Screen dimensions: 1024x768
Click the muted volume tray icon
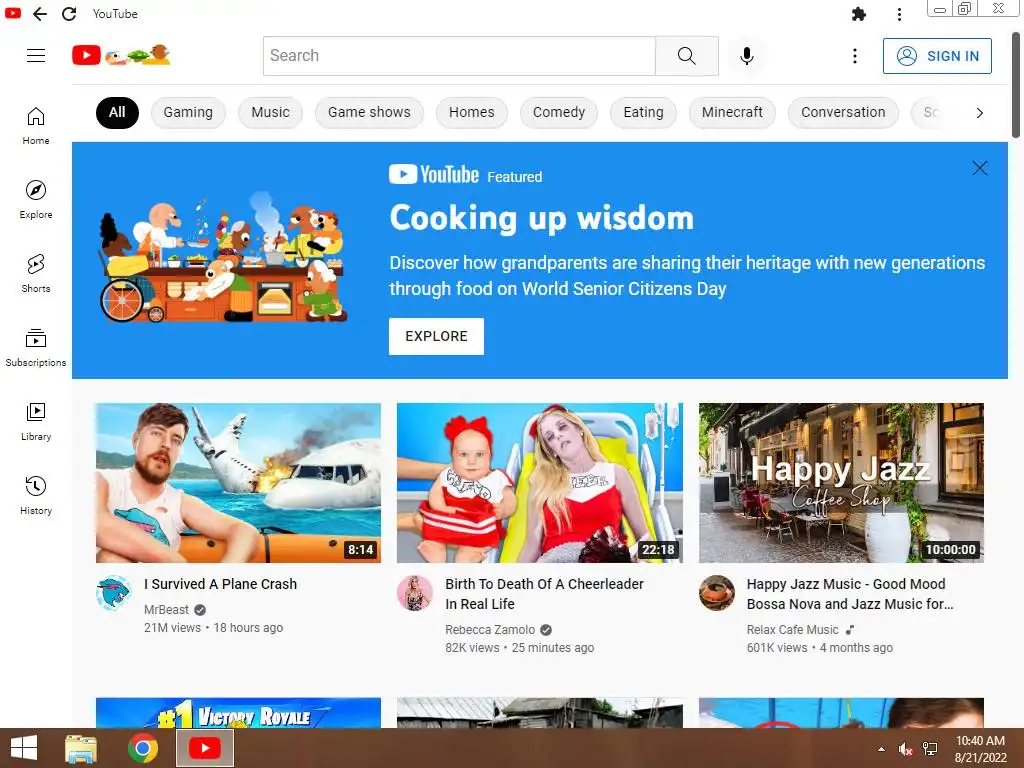click(x=905, y=749)
